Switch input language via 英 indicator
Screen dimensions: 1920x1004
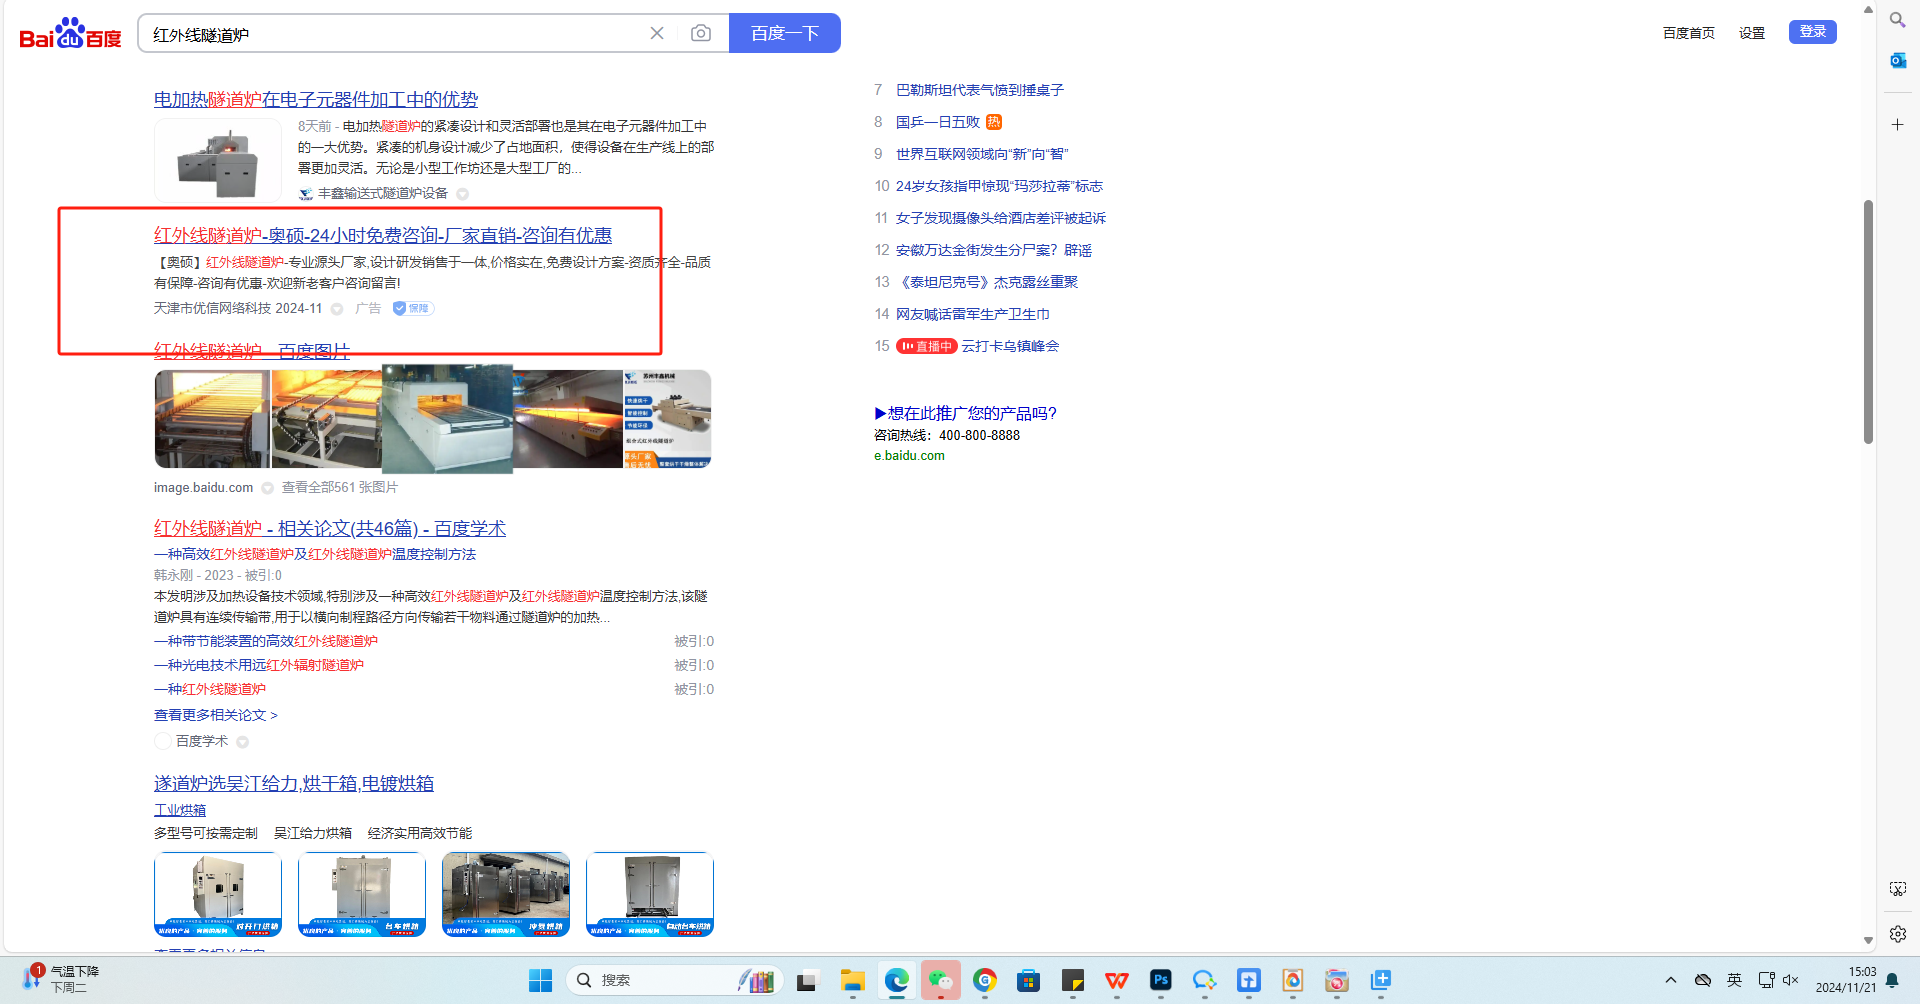pos(1734,980)
